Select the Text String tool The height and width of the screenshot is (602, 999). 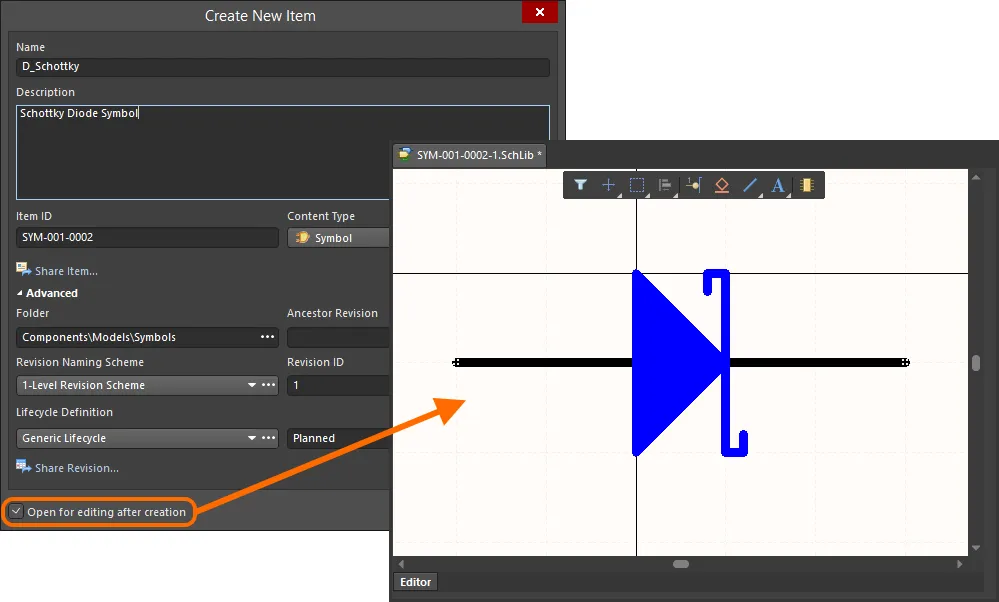(778, 185)
